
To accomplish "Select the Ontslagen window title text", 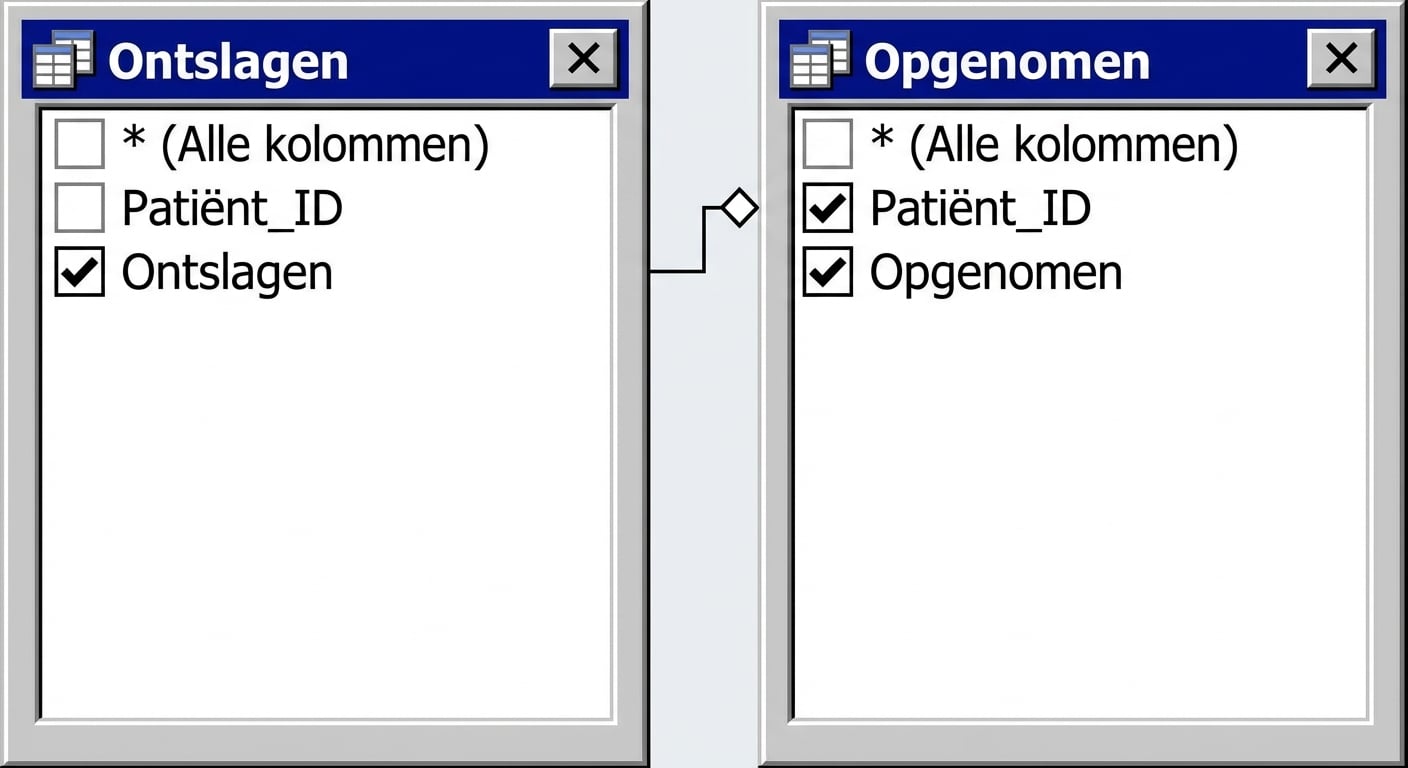I will click(228, 62).
